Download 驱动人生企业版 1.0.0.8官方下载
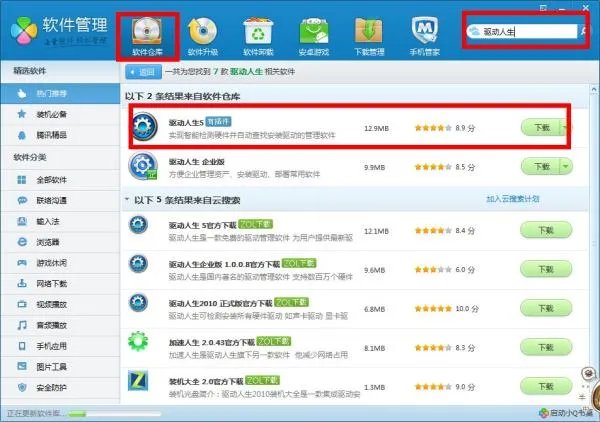 546,269
